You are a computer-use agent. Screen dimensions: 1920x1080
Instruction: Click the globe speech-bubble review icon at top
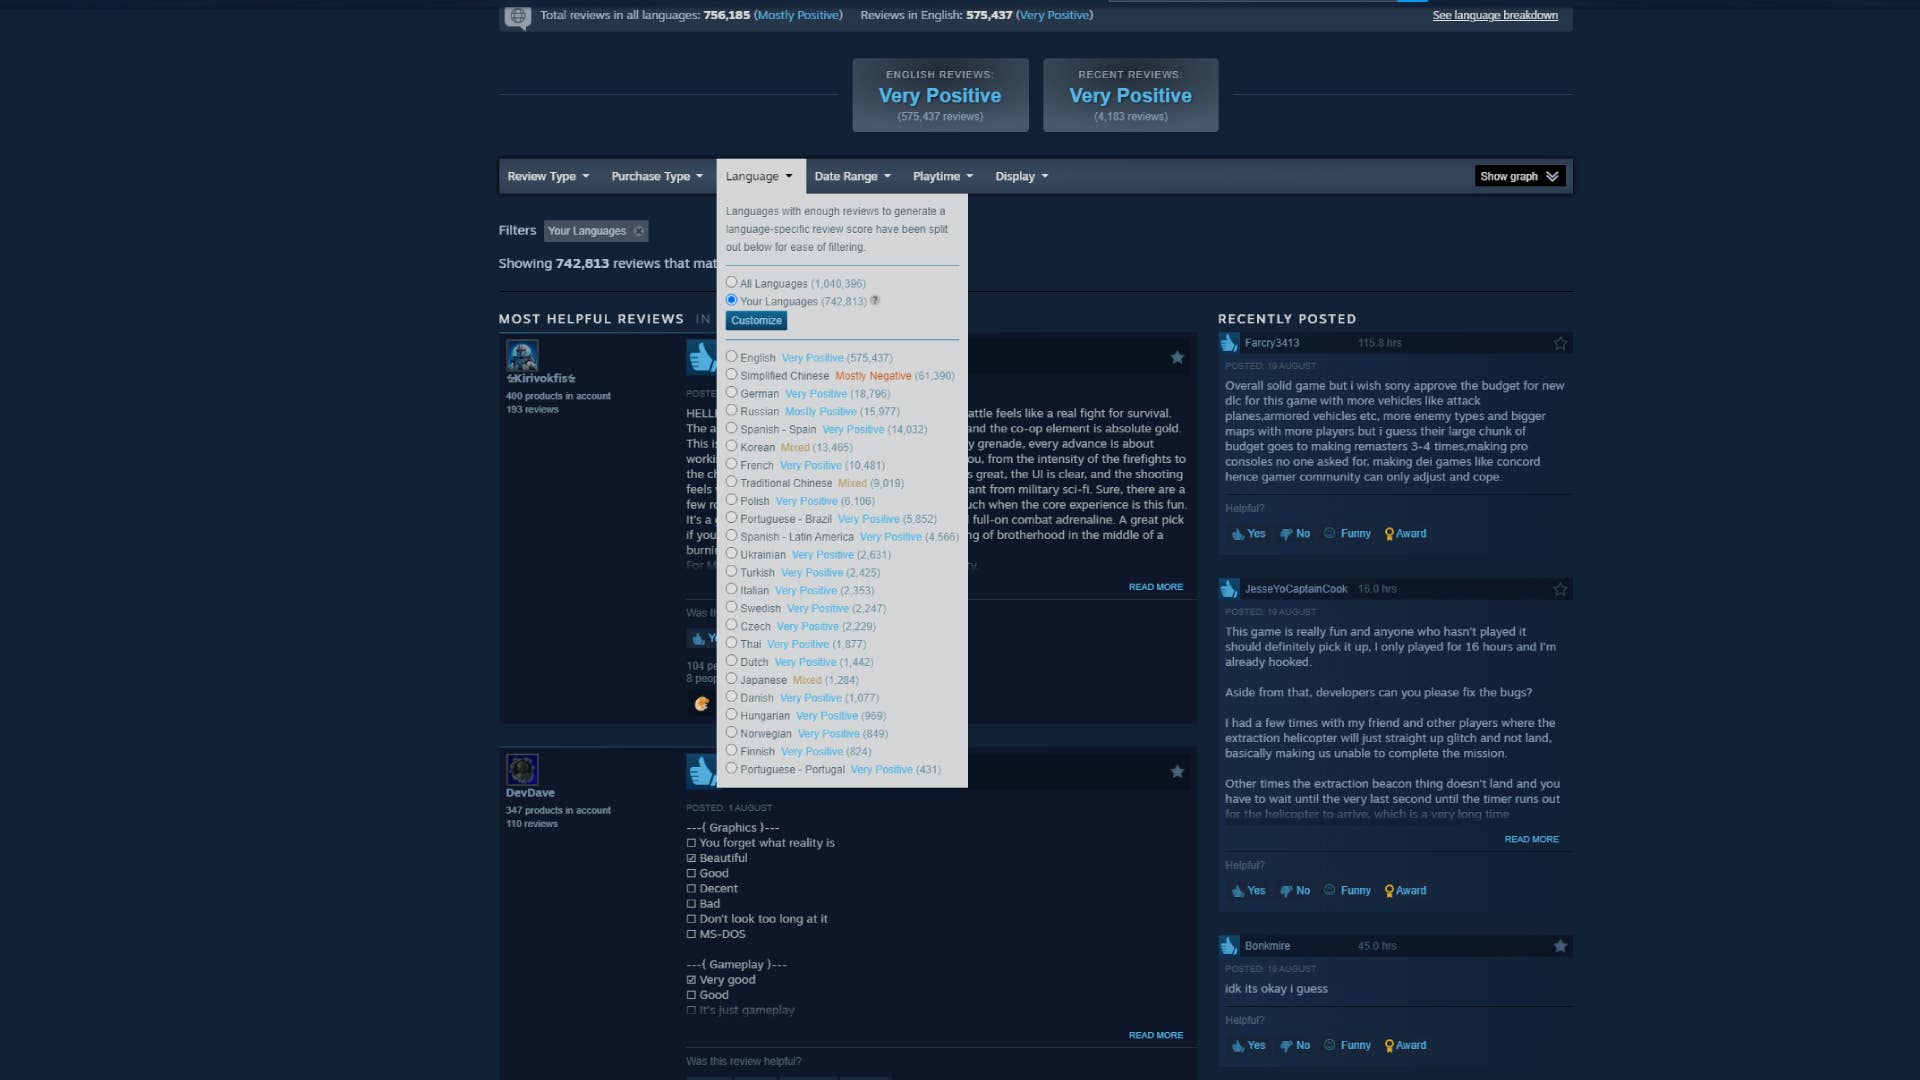click(x=517, y=15)
